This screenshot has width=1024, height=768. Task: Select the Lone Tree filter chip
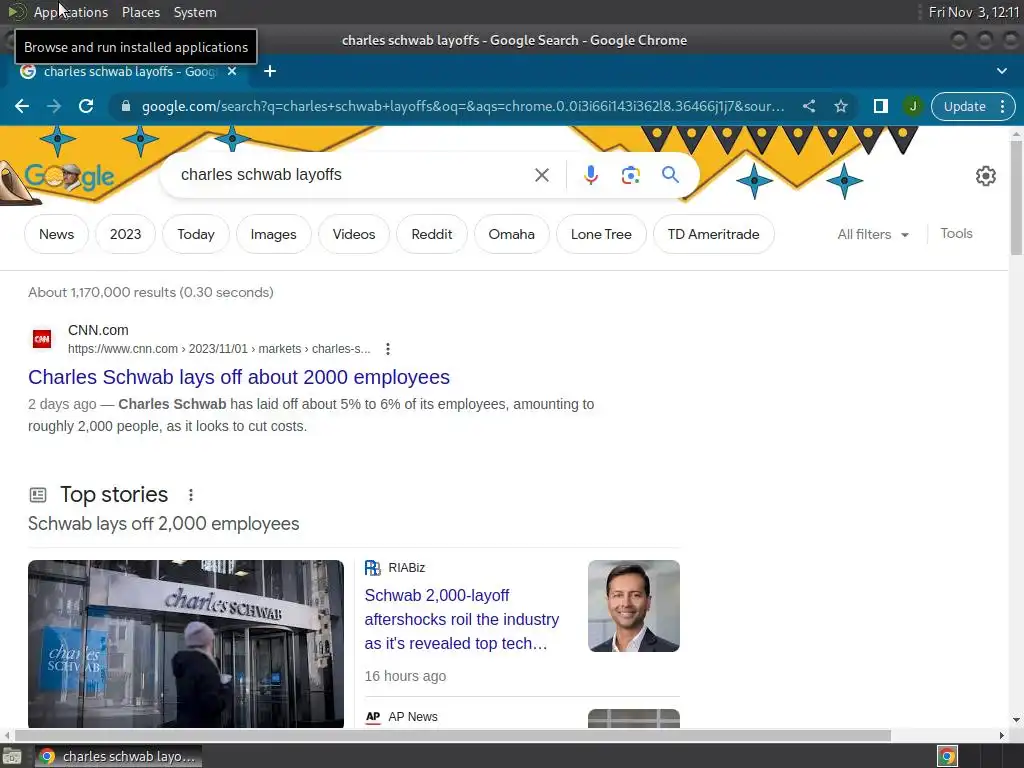[601, 234]
